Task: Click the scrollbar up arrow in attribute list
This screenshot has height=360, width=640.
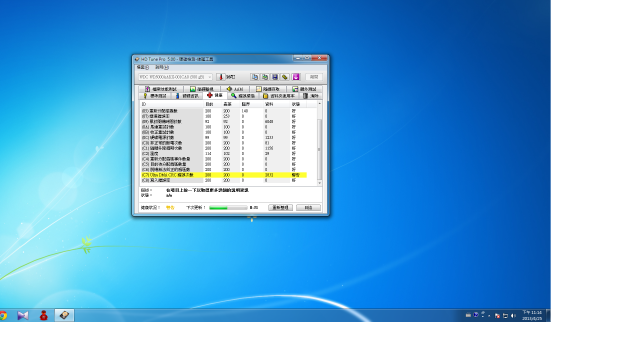Action: click(319, 104)
